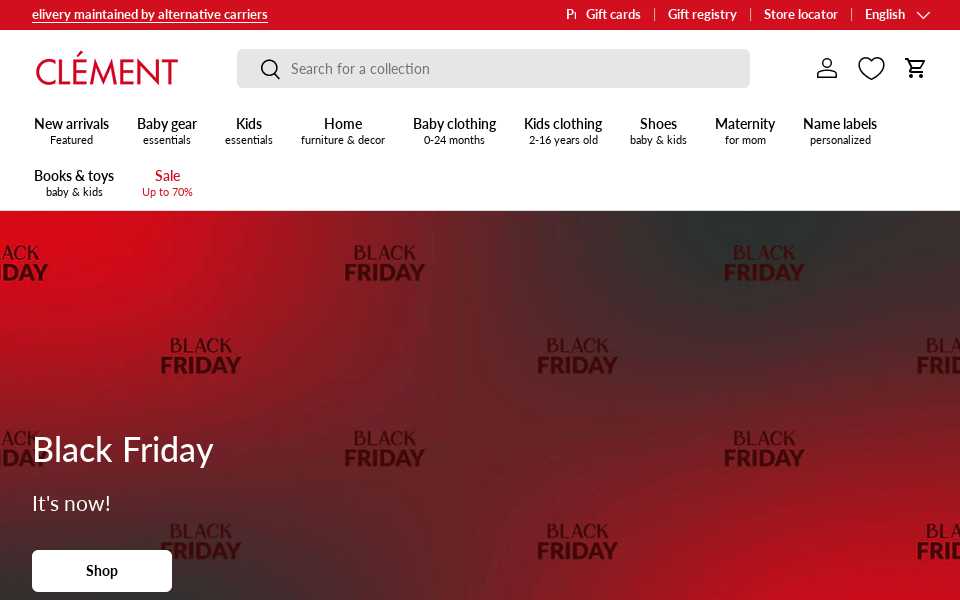Open the New arrivals menu
The height and width of the screenshot is (600, 960).
pos(71,131)
